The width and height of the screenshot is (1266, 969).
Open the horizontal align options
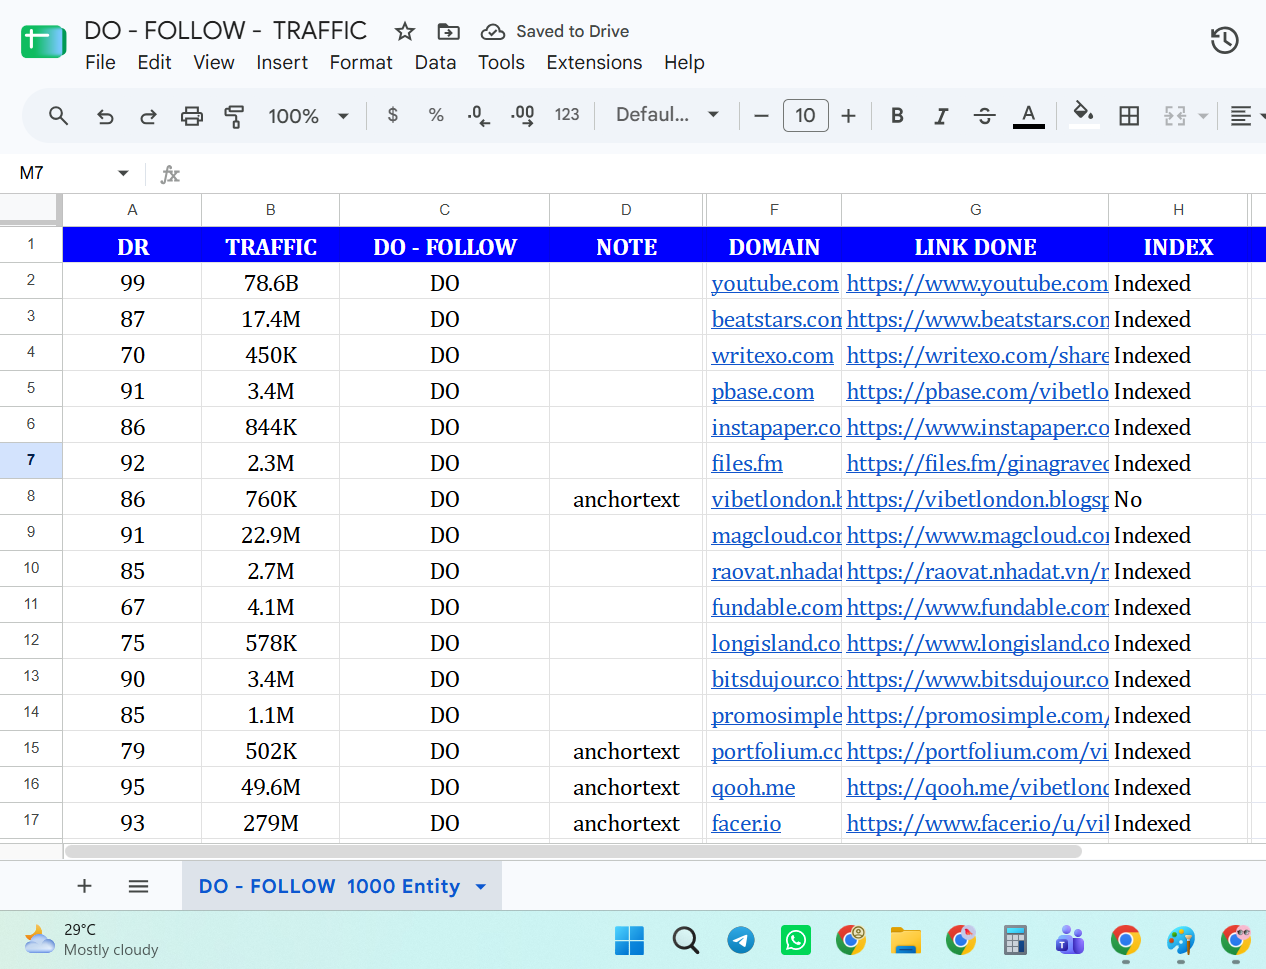pos(1241,116)
